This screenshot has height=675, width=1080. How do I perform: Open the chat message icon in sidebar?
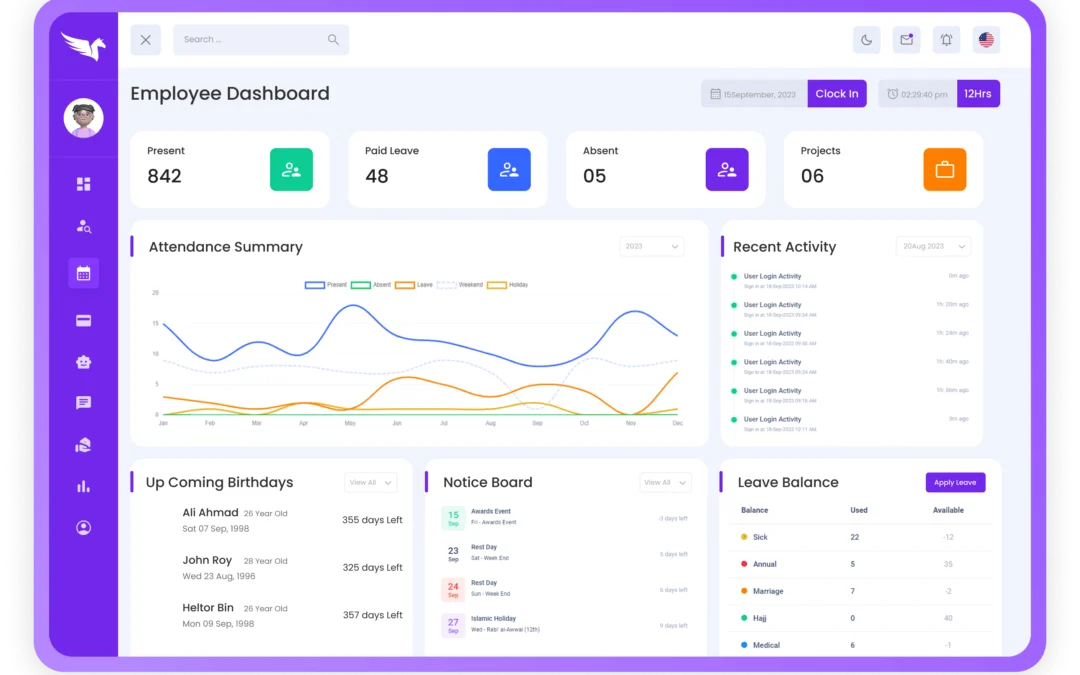click(x=83, y=403)
